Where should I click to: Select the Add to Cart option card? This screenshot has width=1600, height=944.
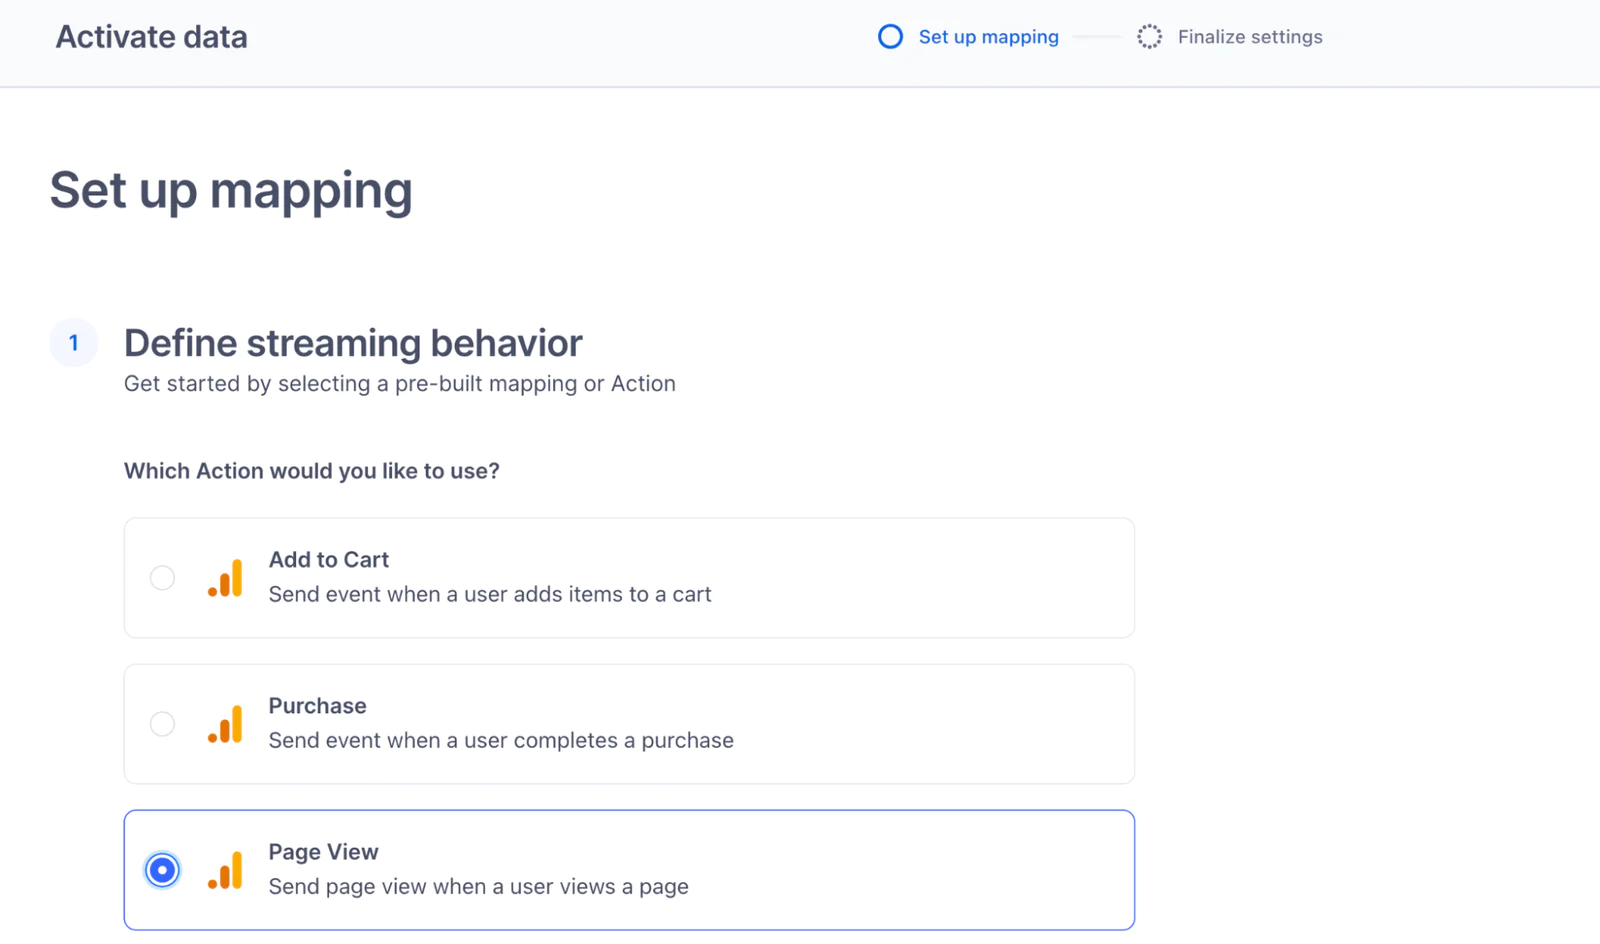(x=628, y=577)
